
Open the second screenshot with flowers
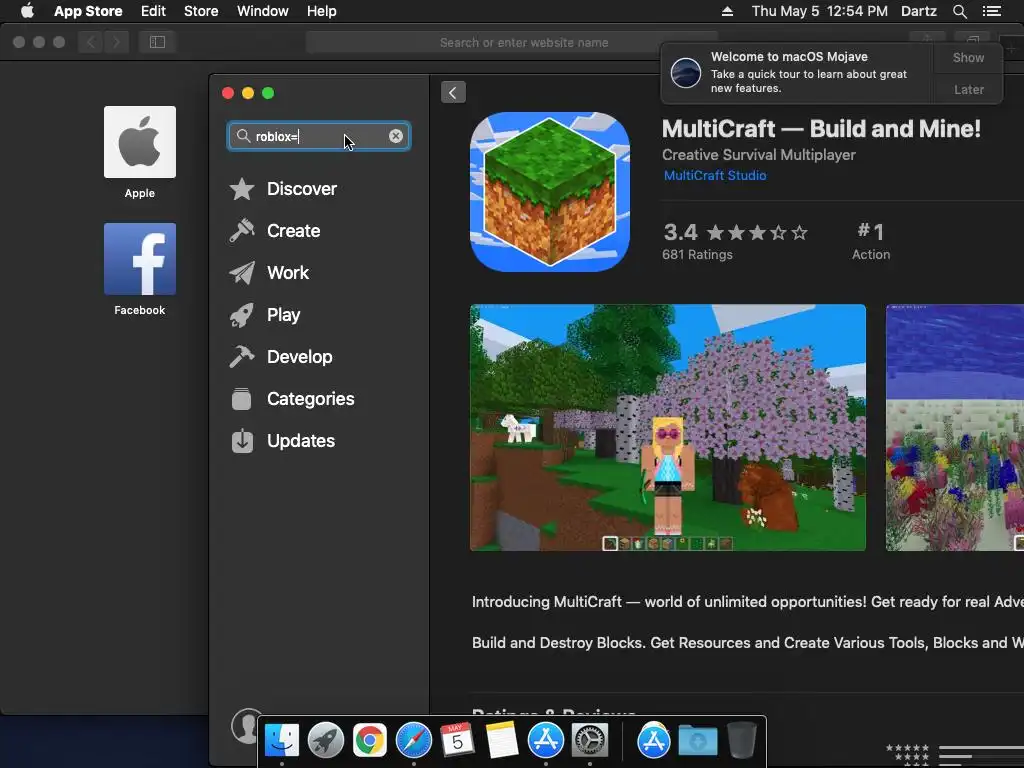coord(955,428)
